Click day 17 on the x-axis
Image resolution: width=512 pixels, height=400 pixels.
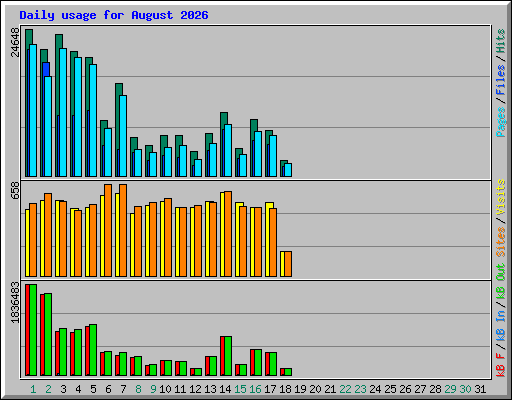point(270,389)
